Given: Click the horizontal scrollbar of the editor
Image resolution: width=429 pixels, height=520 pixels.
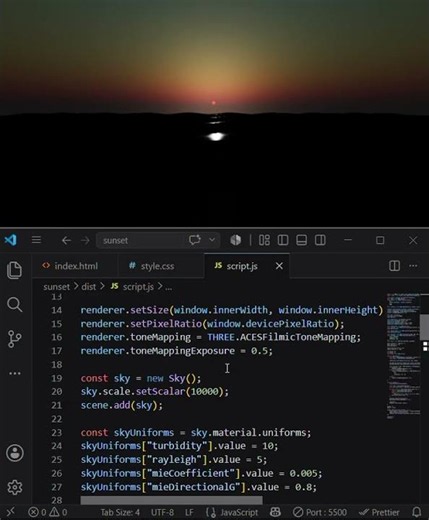Looking at the screenshot, I should pos(171,500).
